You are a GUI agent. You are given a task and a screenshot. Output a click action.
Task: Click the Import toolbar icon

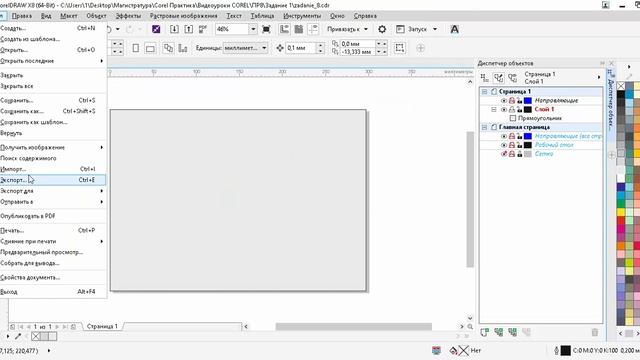pos(174,29)
